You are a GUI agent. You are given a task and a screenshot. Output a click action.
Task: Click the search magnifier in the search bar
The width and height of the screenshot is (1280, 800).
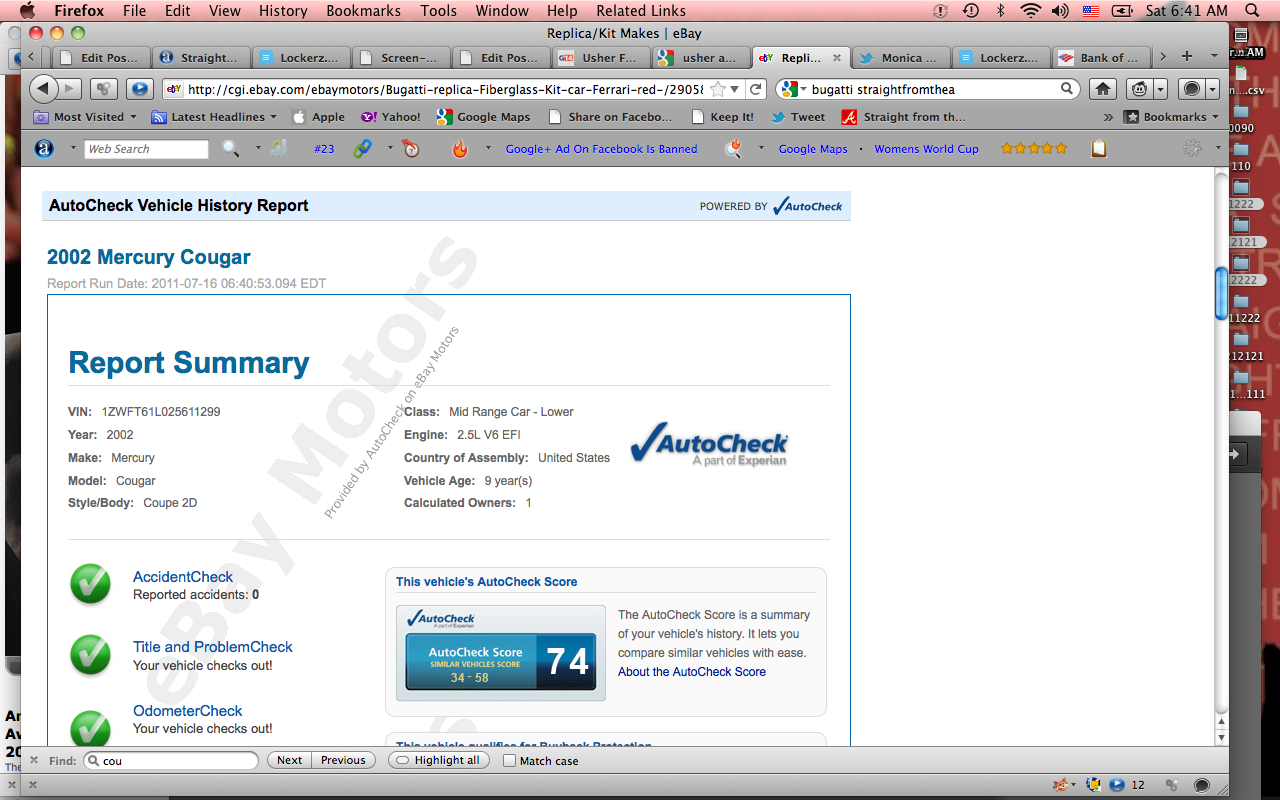click(x=1067, y=89)
